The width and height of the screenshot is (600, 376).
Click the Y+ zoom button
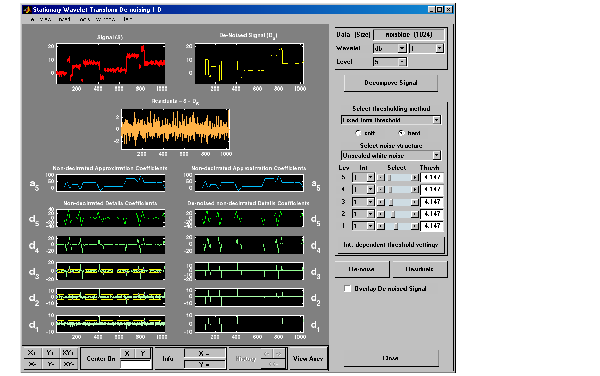50,353
